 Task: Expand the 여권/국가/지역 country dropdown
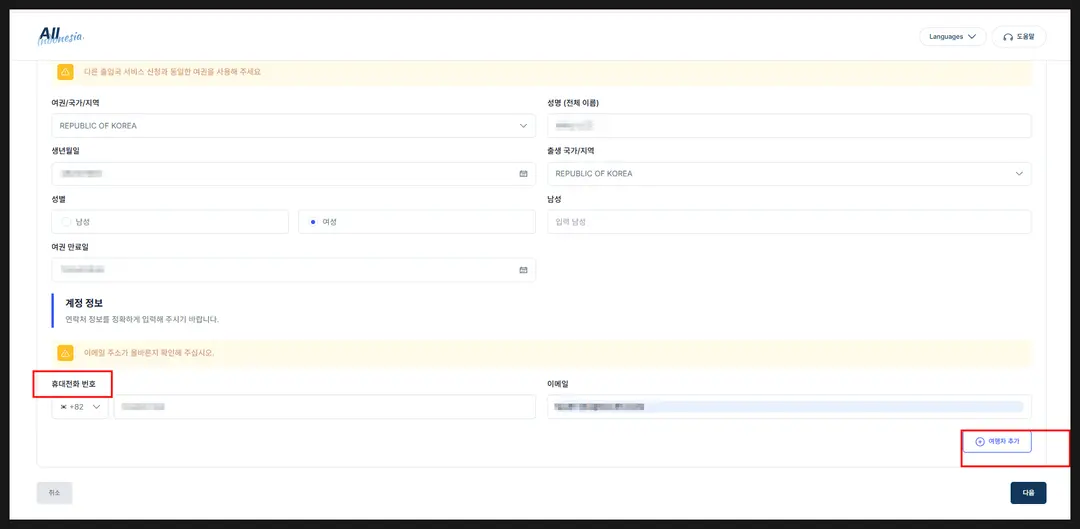tap(293, 126)
